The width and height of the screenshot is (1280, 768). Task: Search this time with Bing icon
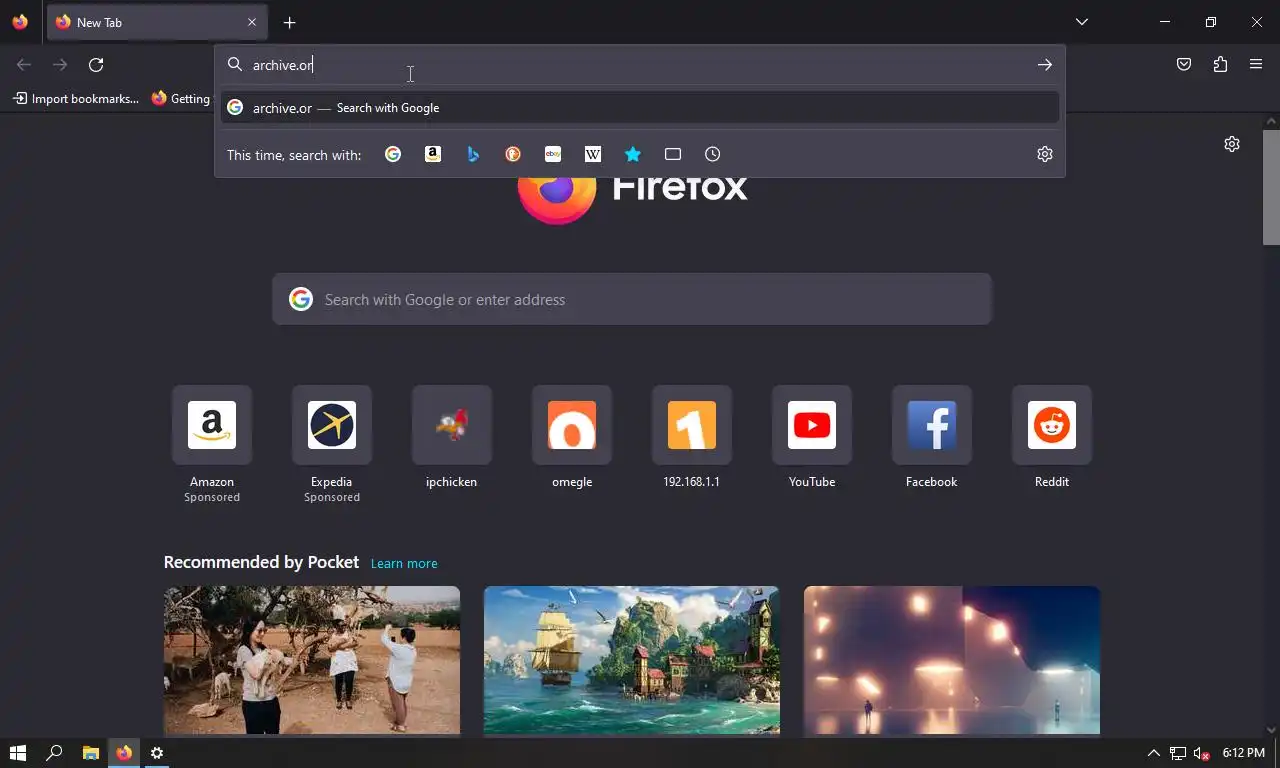(x=473, y=154)
